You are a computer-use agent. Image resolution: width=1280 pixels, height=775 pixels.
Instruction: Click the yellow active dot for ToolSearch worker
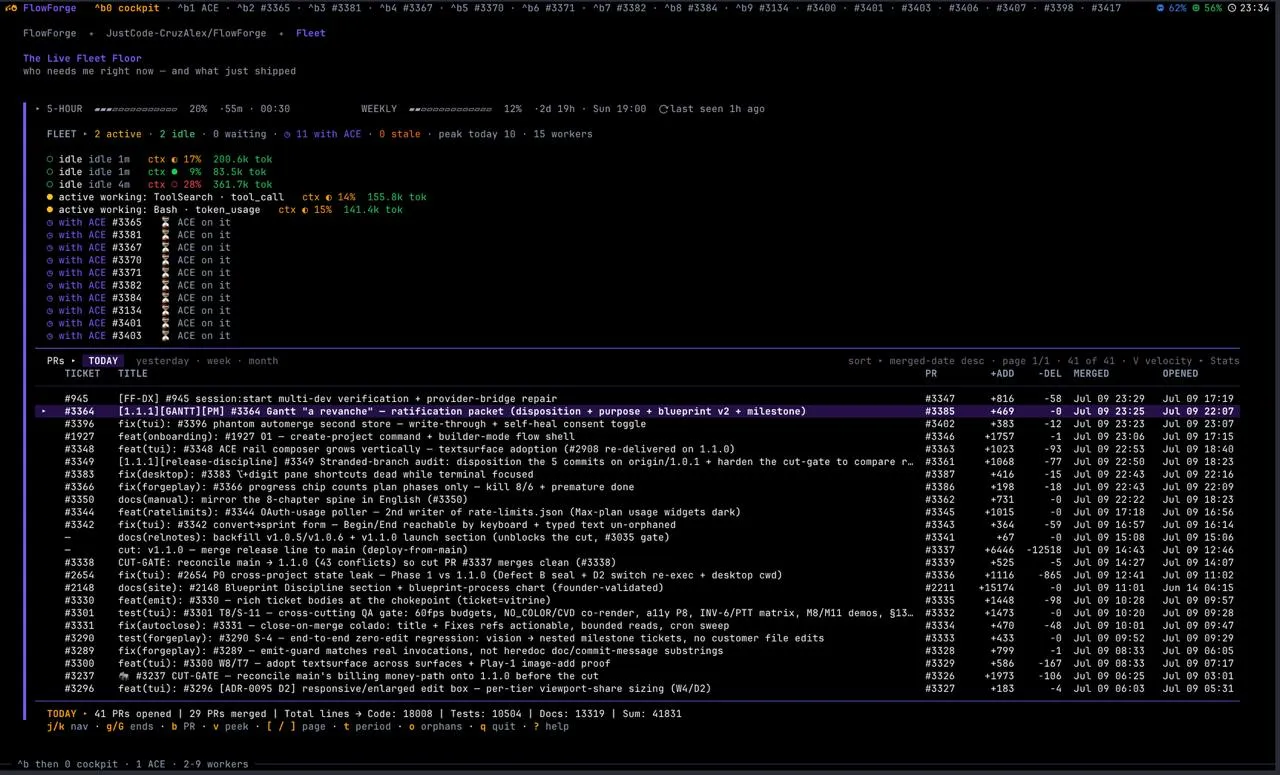pos(50,197)
